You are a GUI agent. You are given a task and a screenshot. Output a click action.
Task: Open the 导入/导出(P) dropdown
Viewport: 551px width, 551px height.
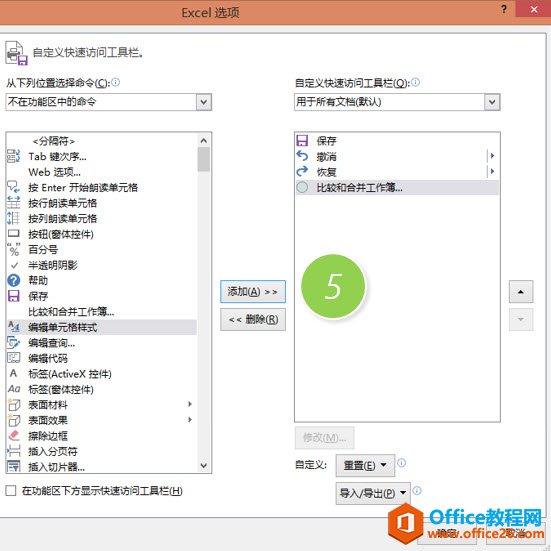pyautogui.click(x=373, y=493)
